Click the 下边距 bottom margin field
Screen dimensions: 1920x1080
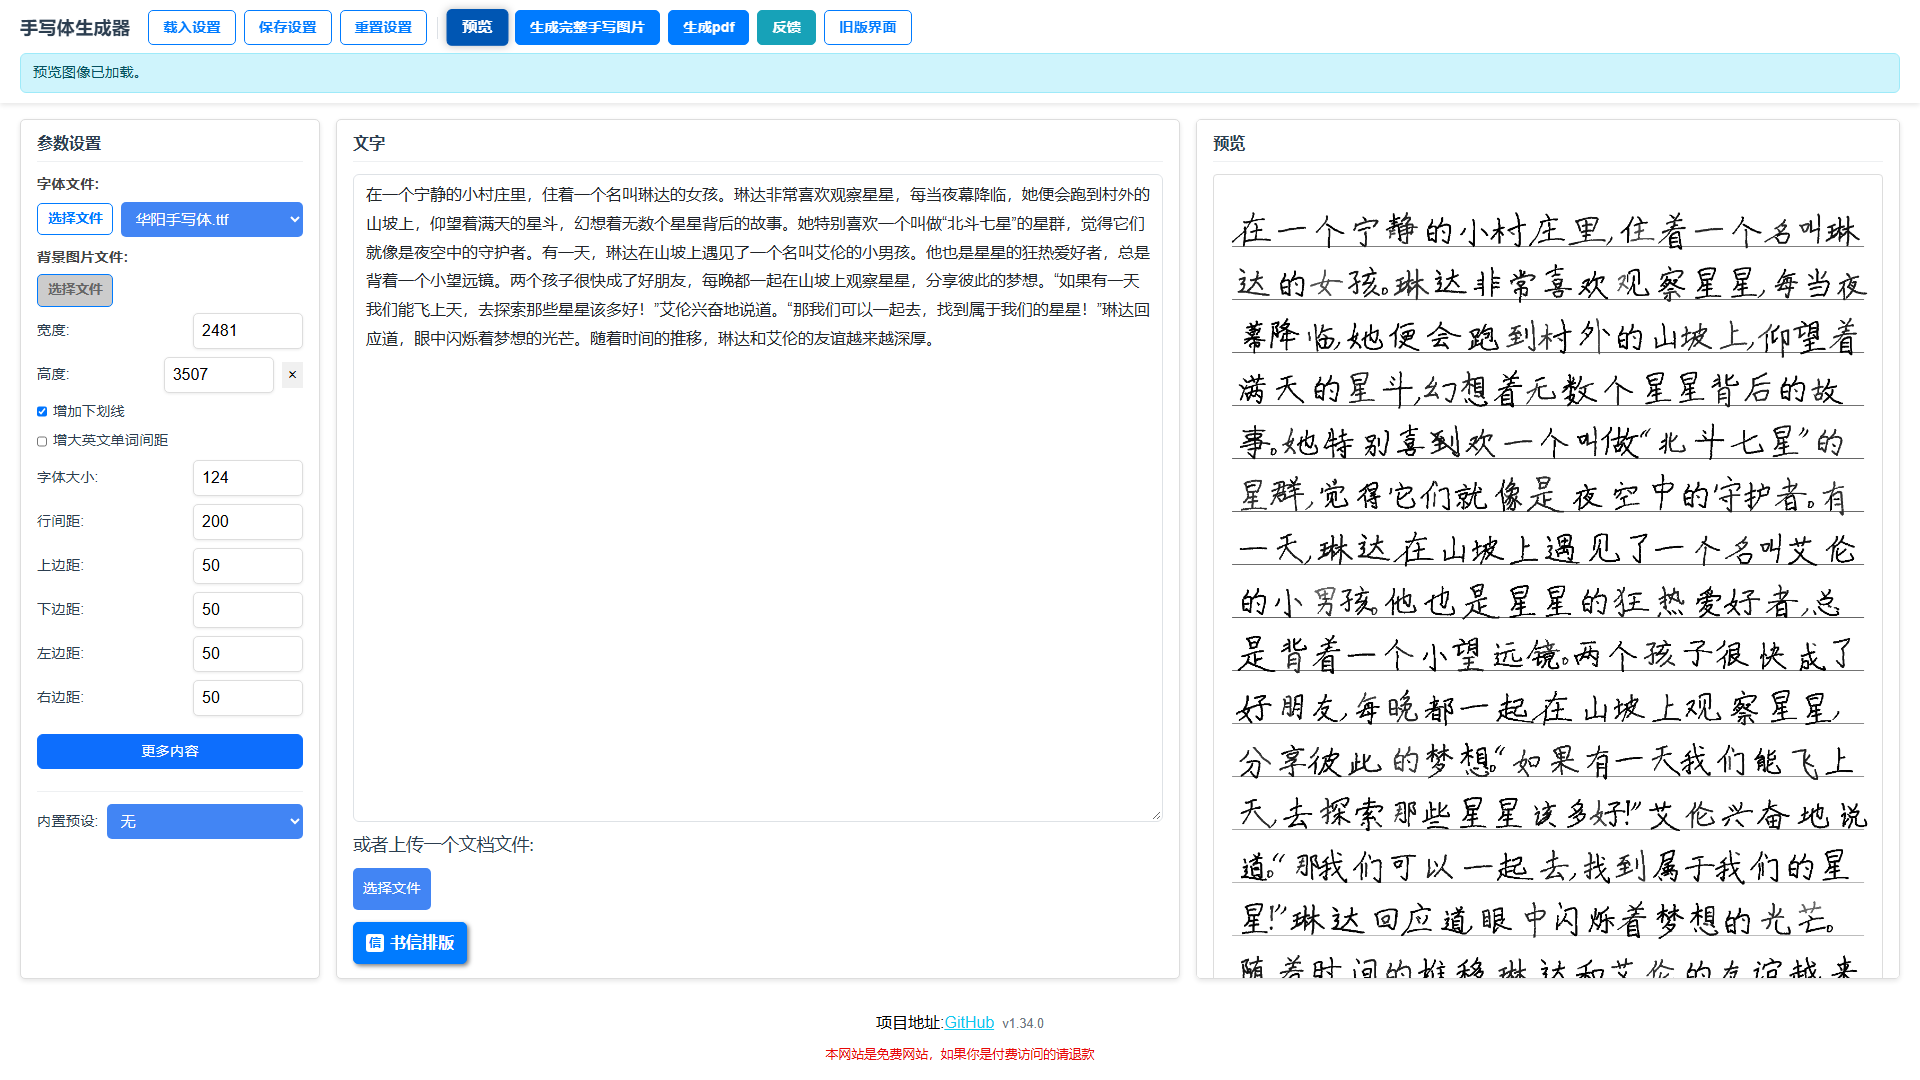click(248, 610)
